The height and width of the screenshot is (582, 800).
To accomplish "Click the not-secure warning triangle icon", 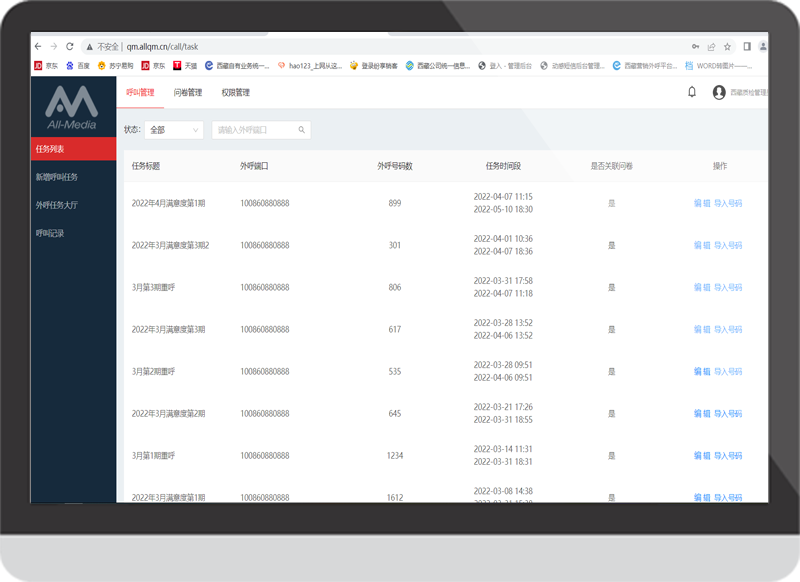I will point(90,47).
